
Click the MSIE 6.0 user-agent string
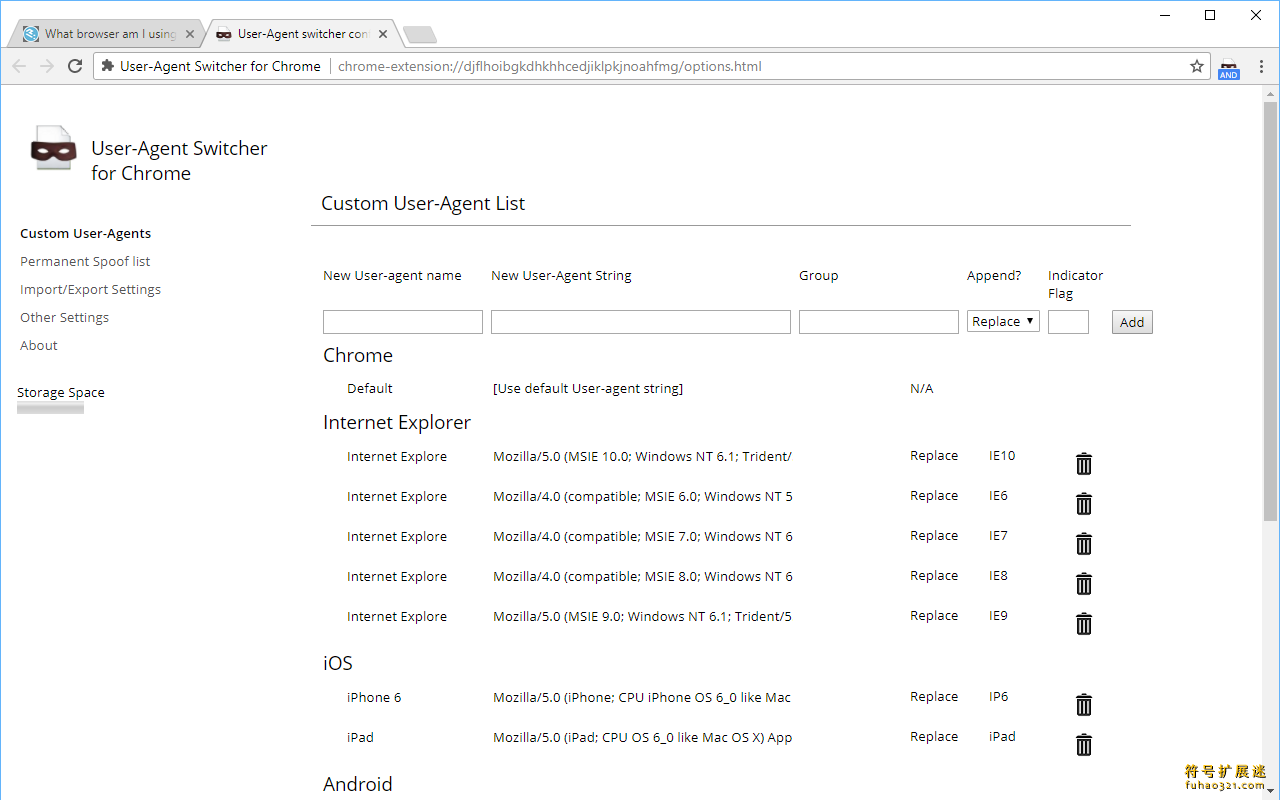pos(643,496)
